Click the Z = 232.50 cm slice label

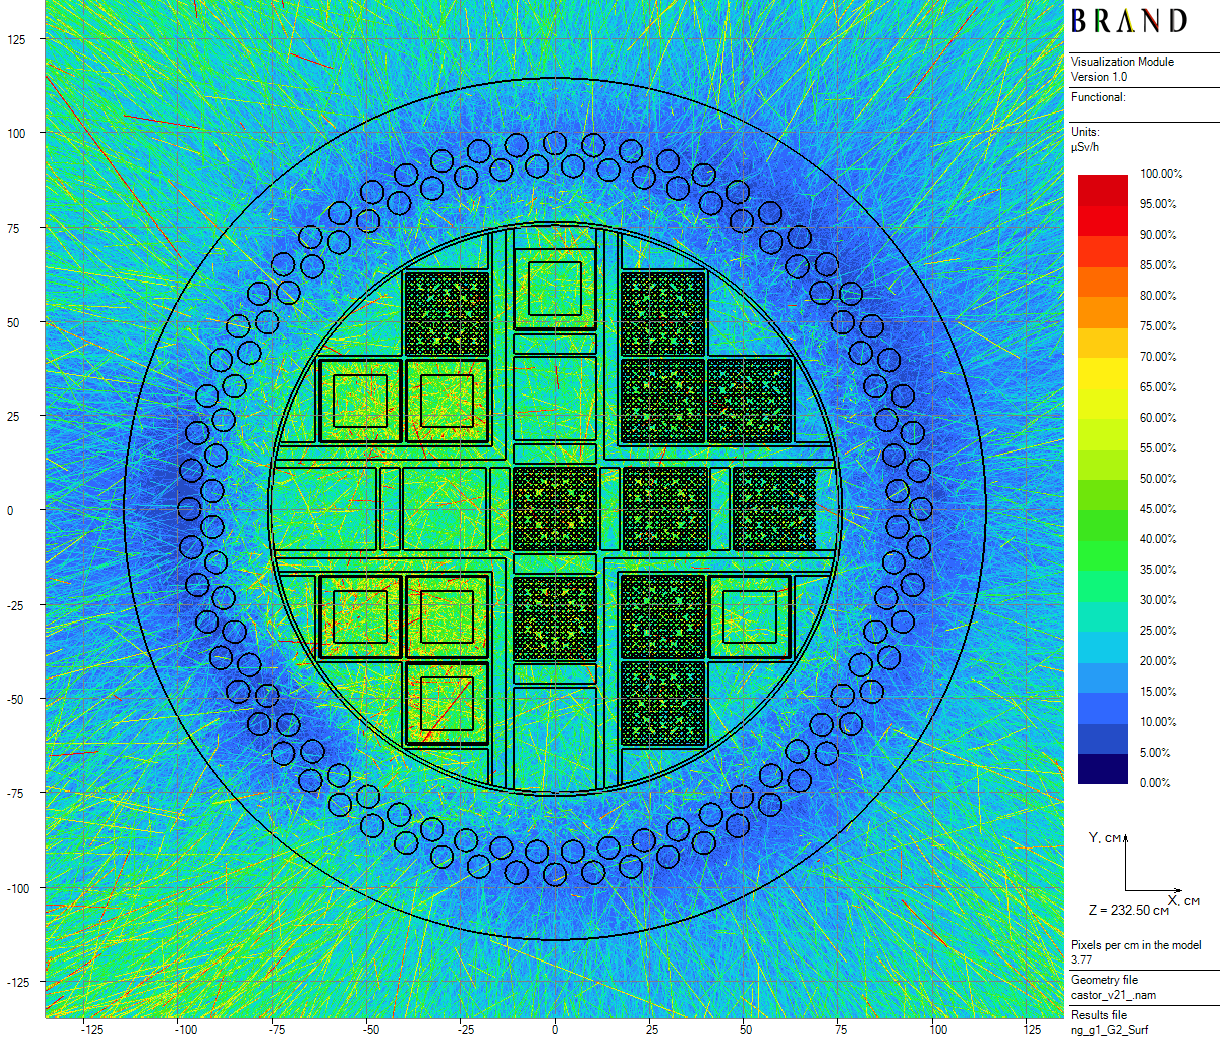pyautogui.click(x=1128, y=911)
